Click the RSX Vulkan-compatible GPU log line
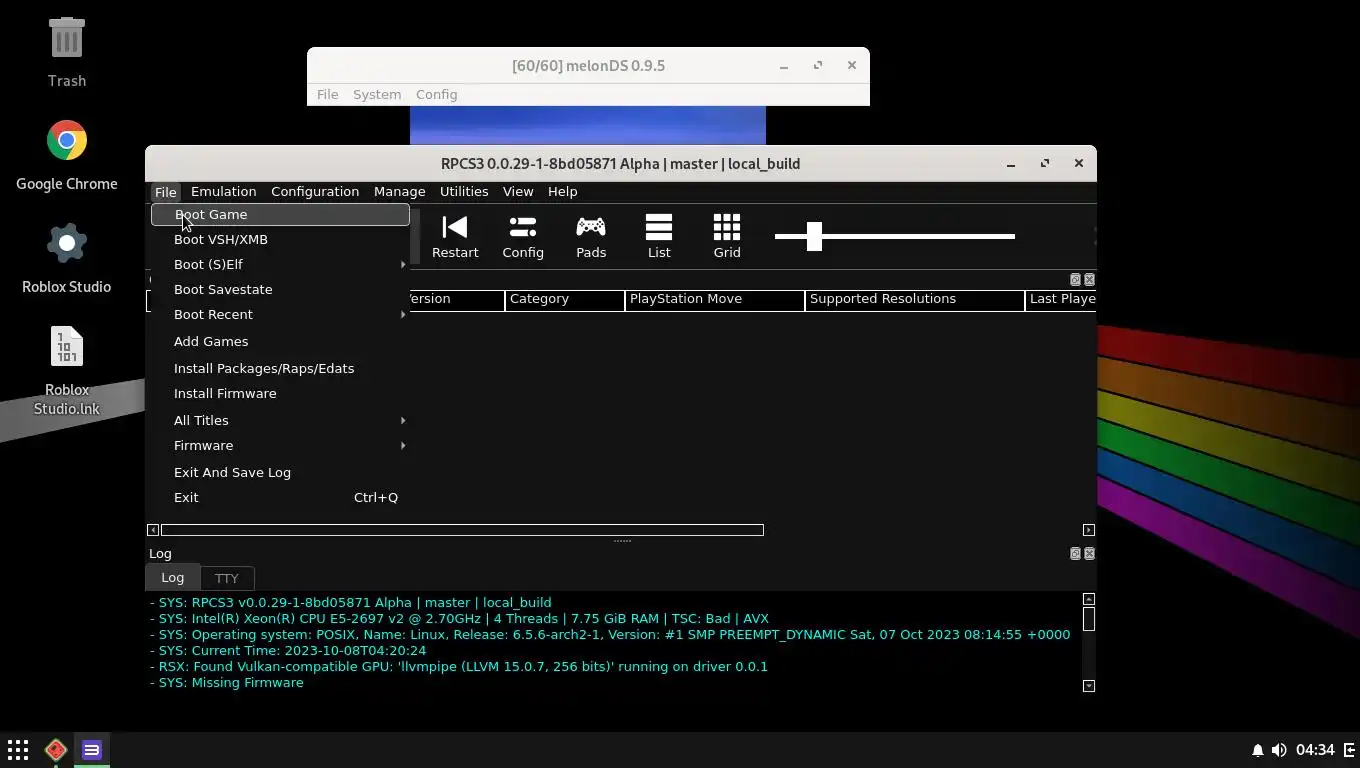1360x768 pixels. pos(459,667)
